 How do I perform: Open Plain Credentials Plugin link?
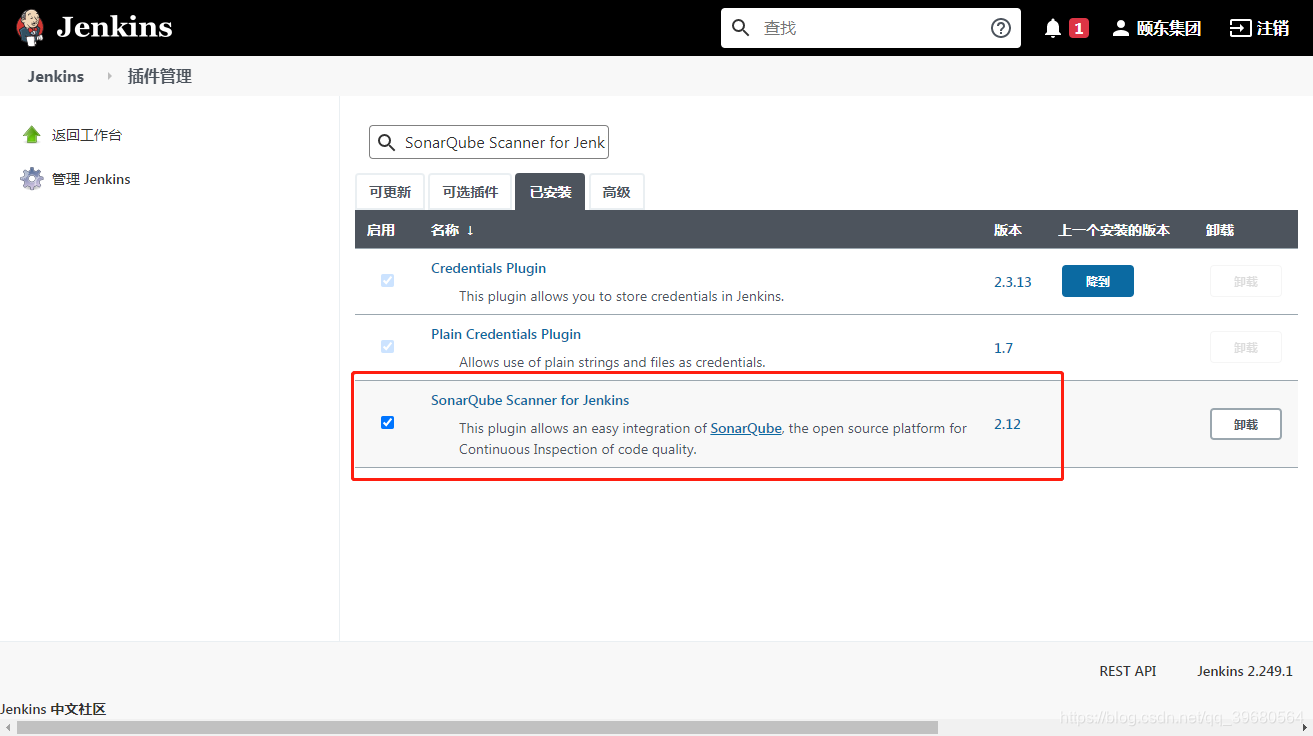(x=506, y=334)
